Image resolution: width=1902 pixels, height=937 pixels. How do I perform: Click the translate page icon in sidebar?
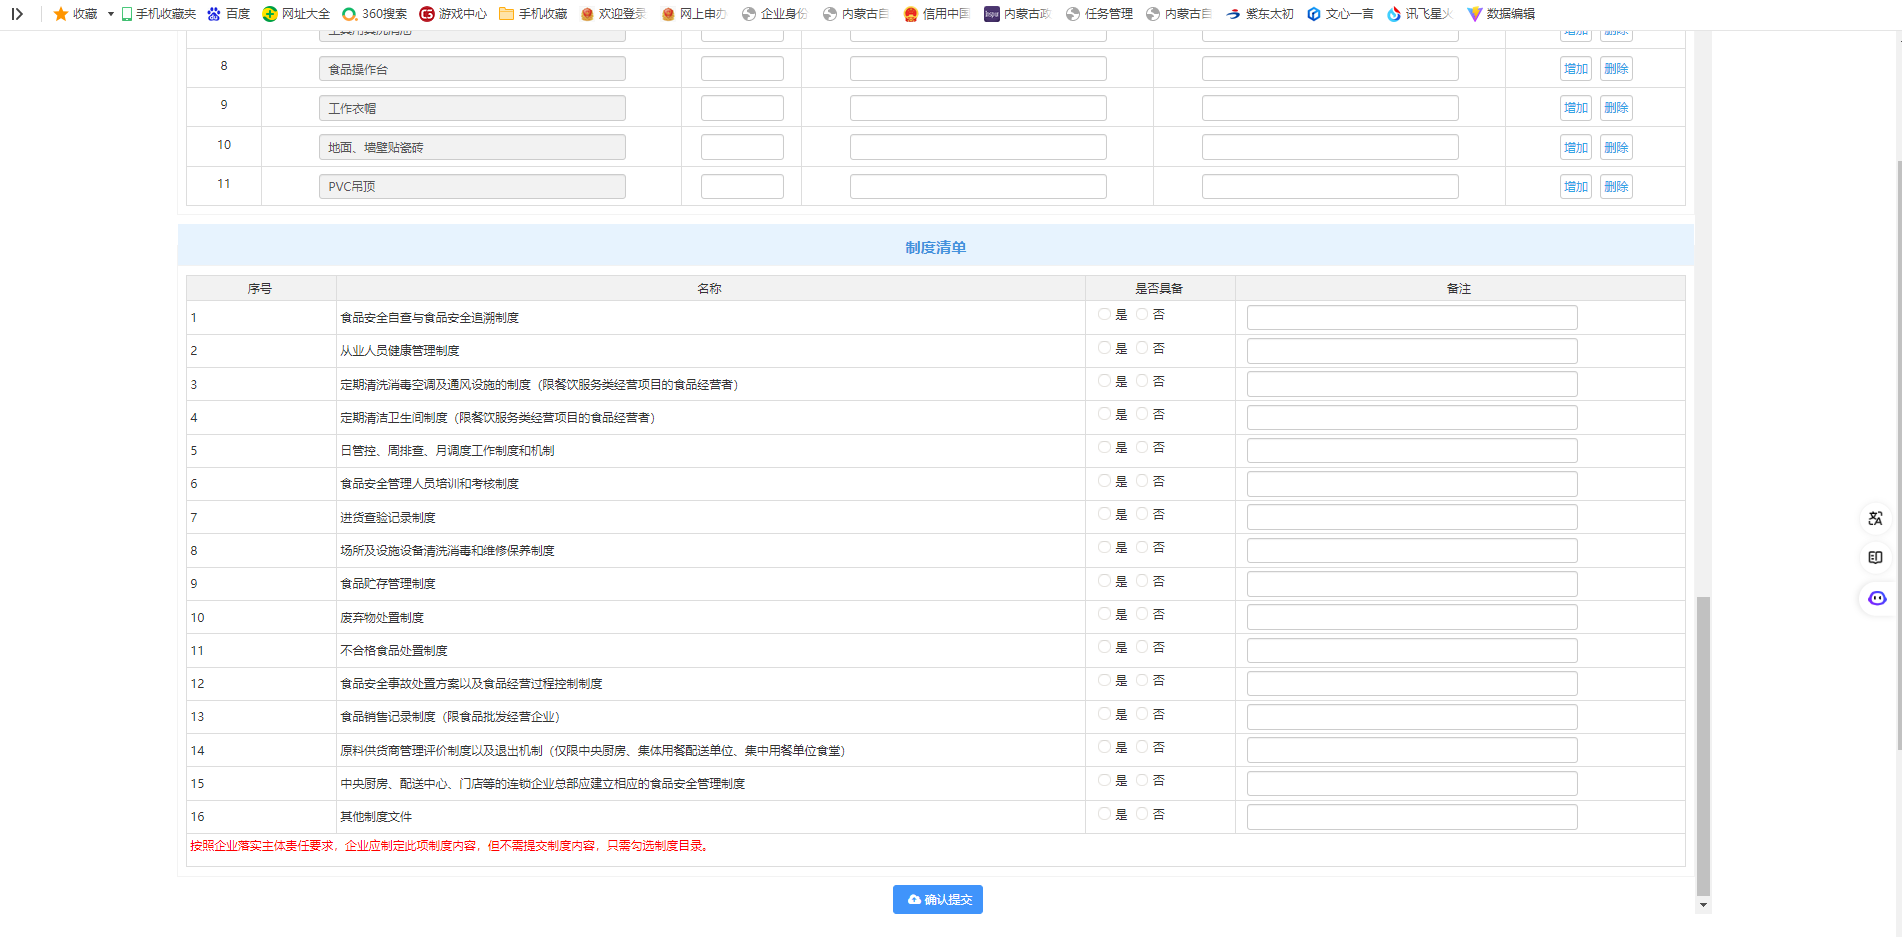coord(1875,518)
